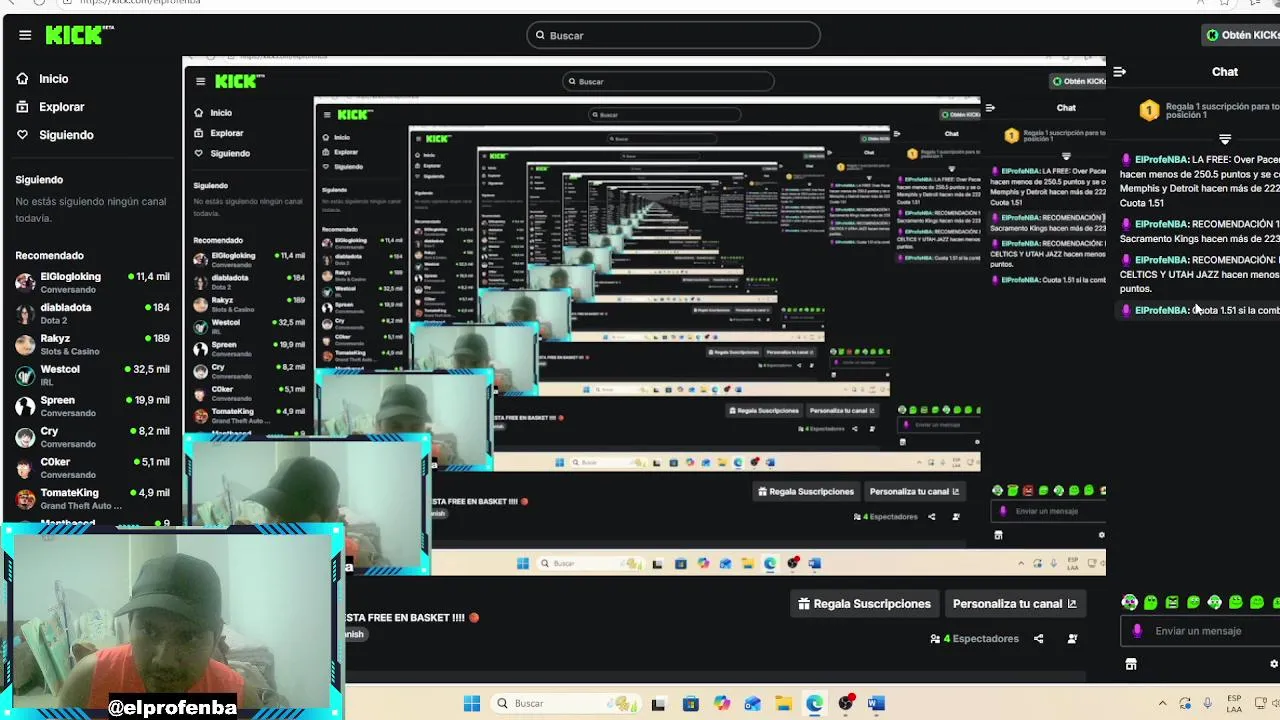Open OBS Studio from the taskbar

tap(846, 704)
